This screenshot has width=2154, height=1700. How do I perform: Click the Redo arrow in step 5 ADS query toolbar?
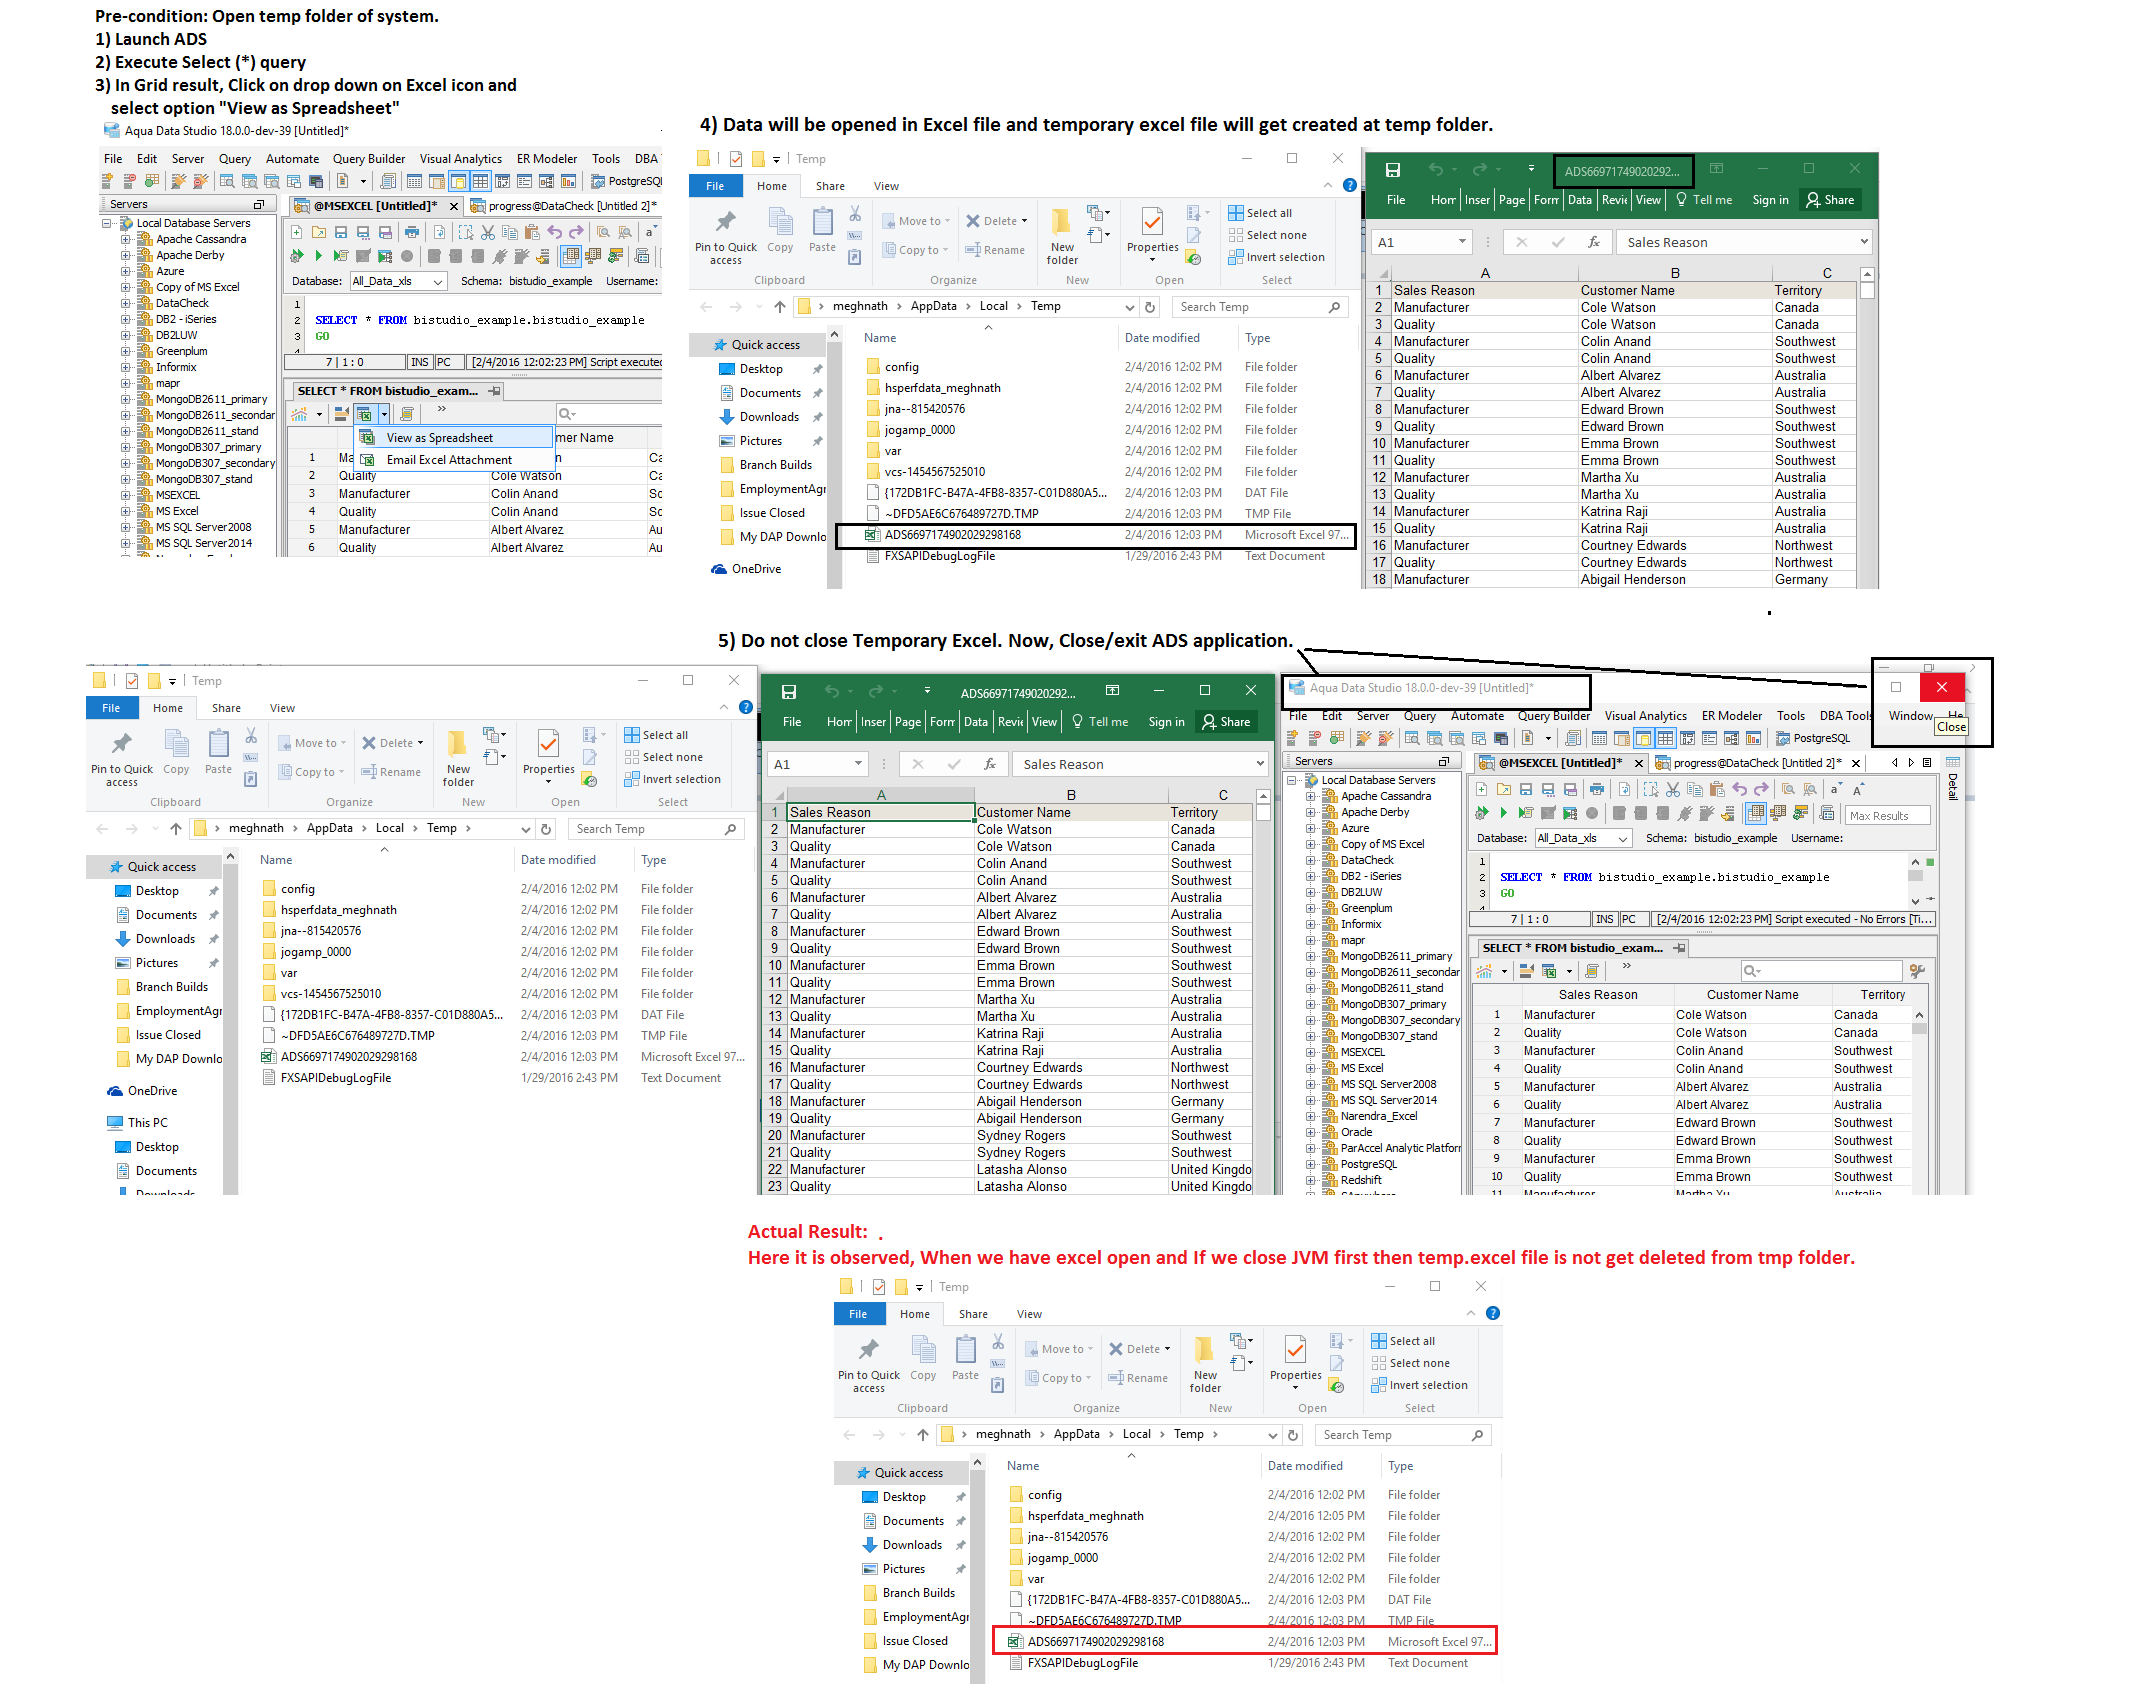[x=1761, y=789]
